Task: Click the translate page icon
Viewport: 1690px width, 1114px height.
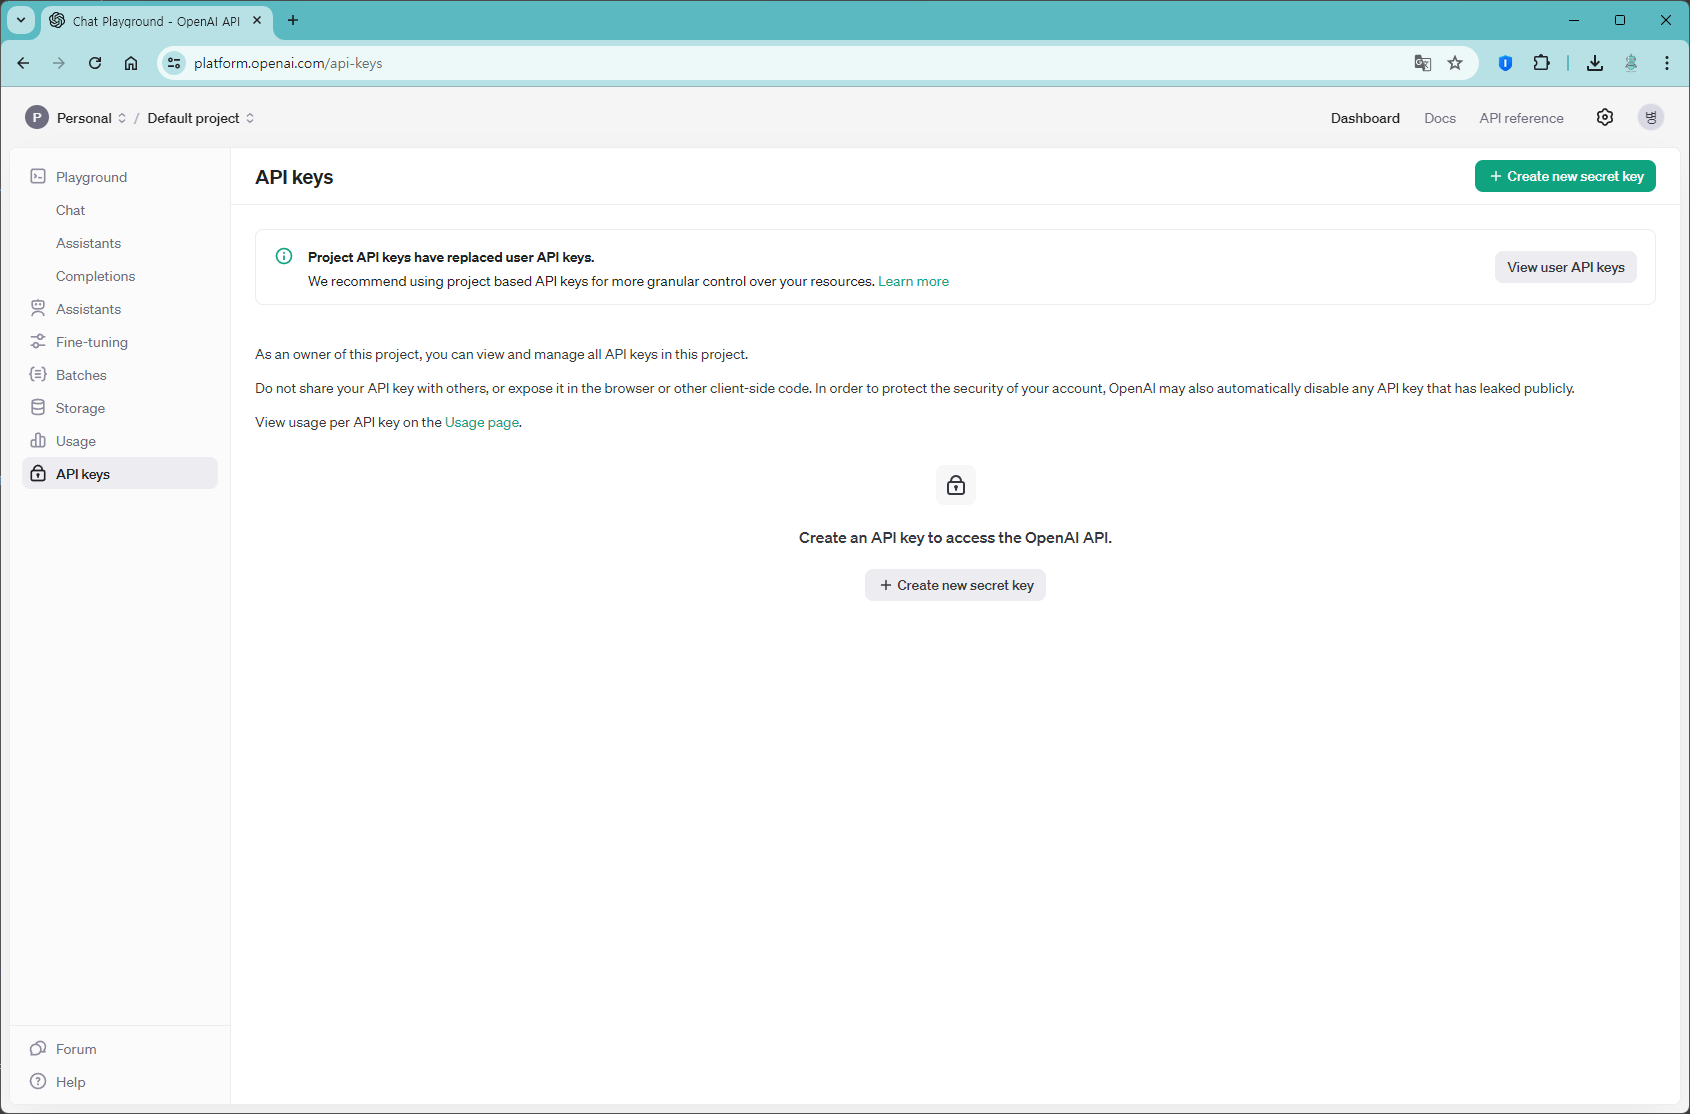Action: coord(1423,63)
